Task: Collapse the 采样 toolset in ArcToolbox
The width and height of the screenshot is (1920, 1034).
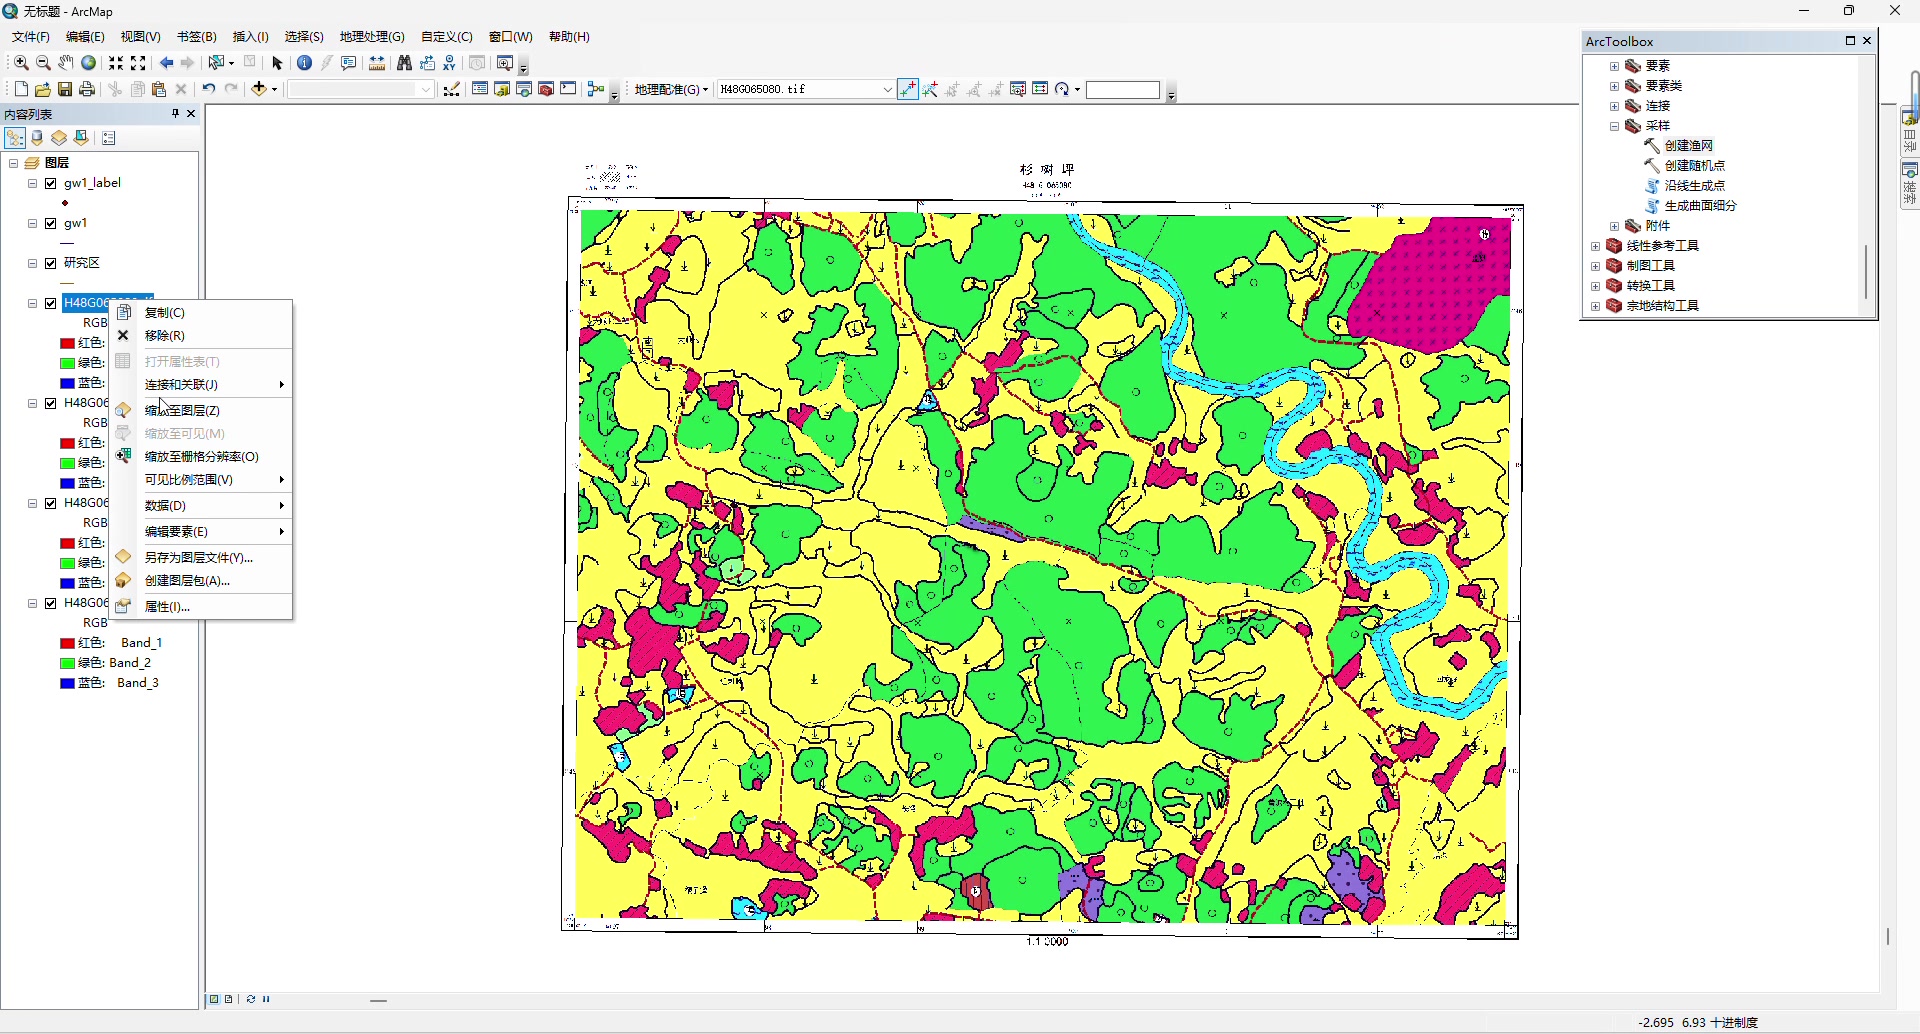Action: click(x=1614, y=126)
